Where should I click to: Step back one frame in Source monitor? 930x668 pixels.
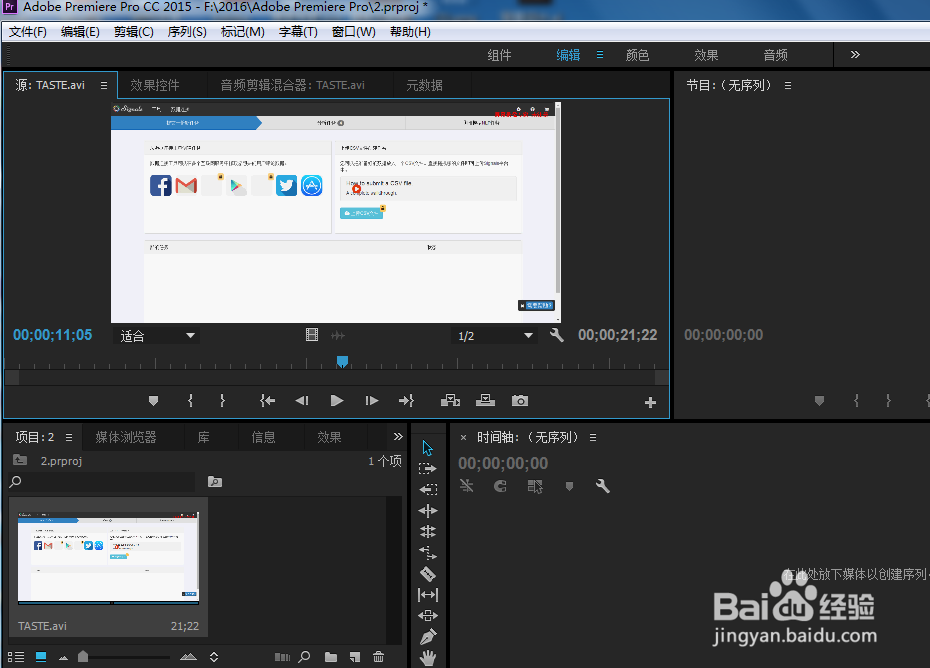[302, 401]
